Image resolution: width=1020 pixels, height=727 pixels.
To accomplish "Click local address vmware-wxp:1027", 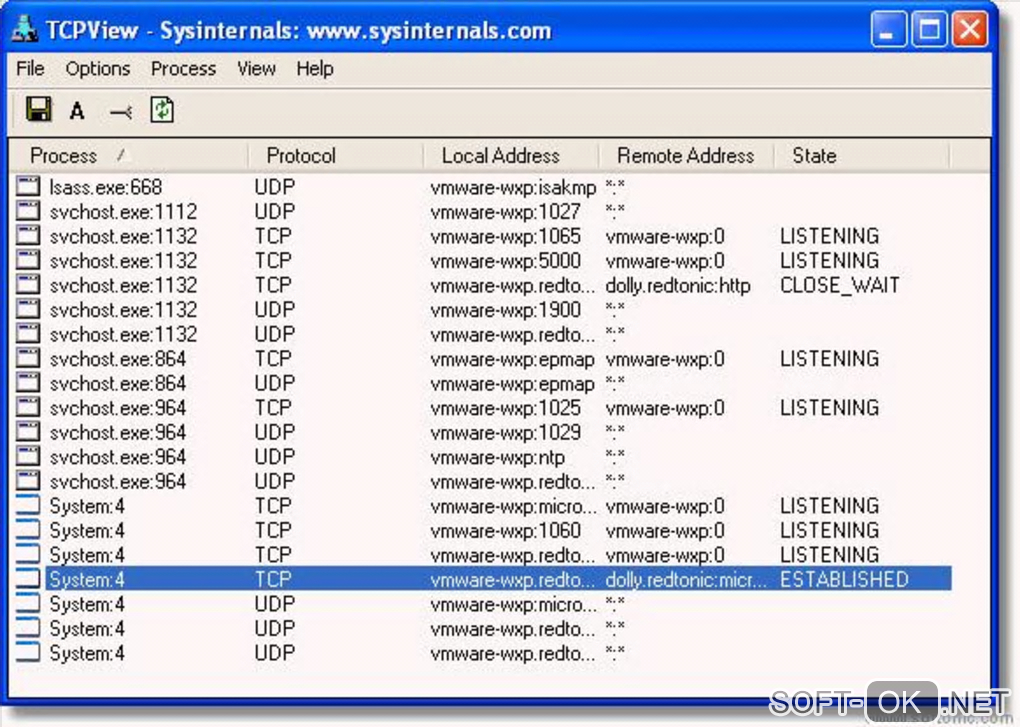I will point(505,211).
